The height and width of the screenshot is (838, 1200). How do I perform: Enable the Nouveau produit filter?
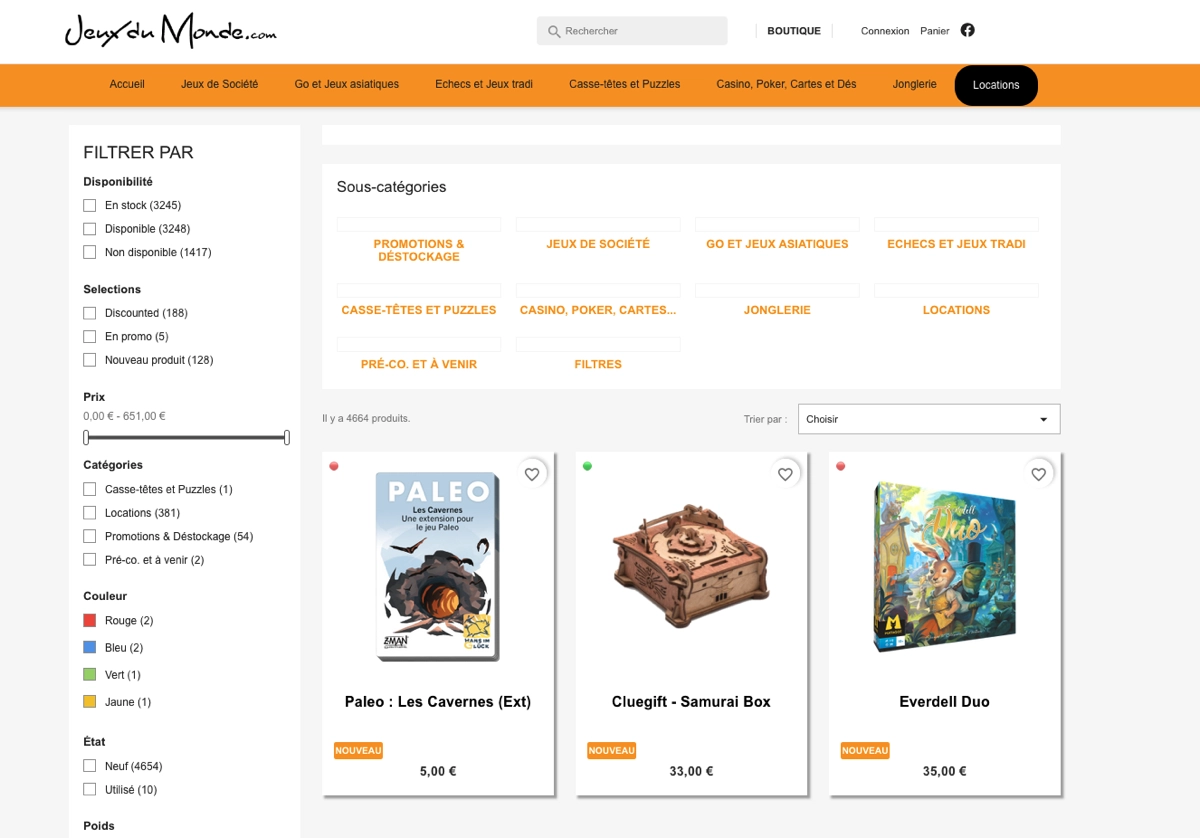click(x=90, y=360)
